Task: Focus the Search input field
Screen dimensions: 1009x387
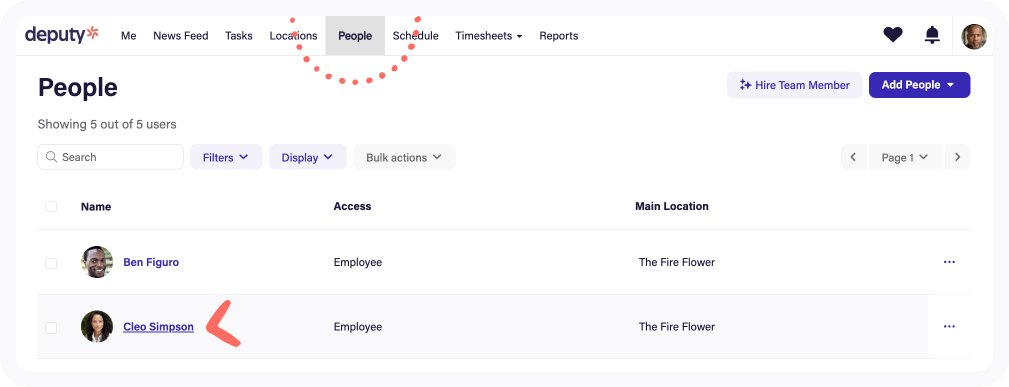Action: click(x=111, y=157)
